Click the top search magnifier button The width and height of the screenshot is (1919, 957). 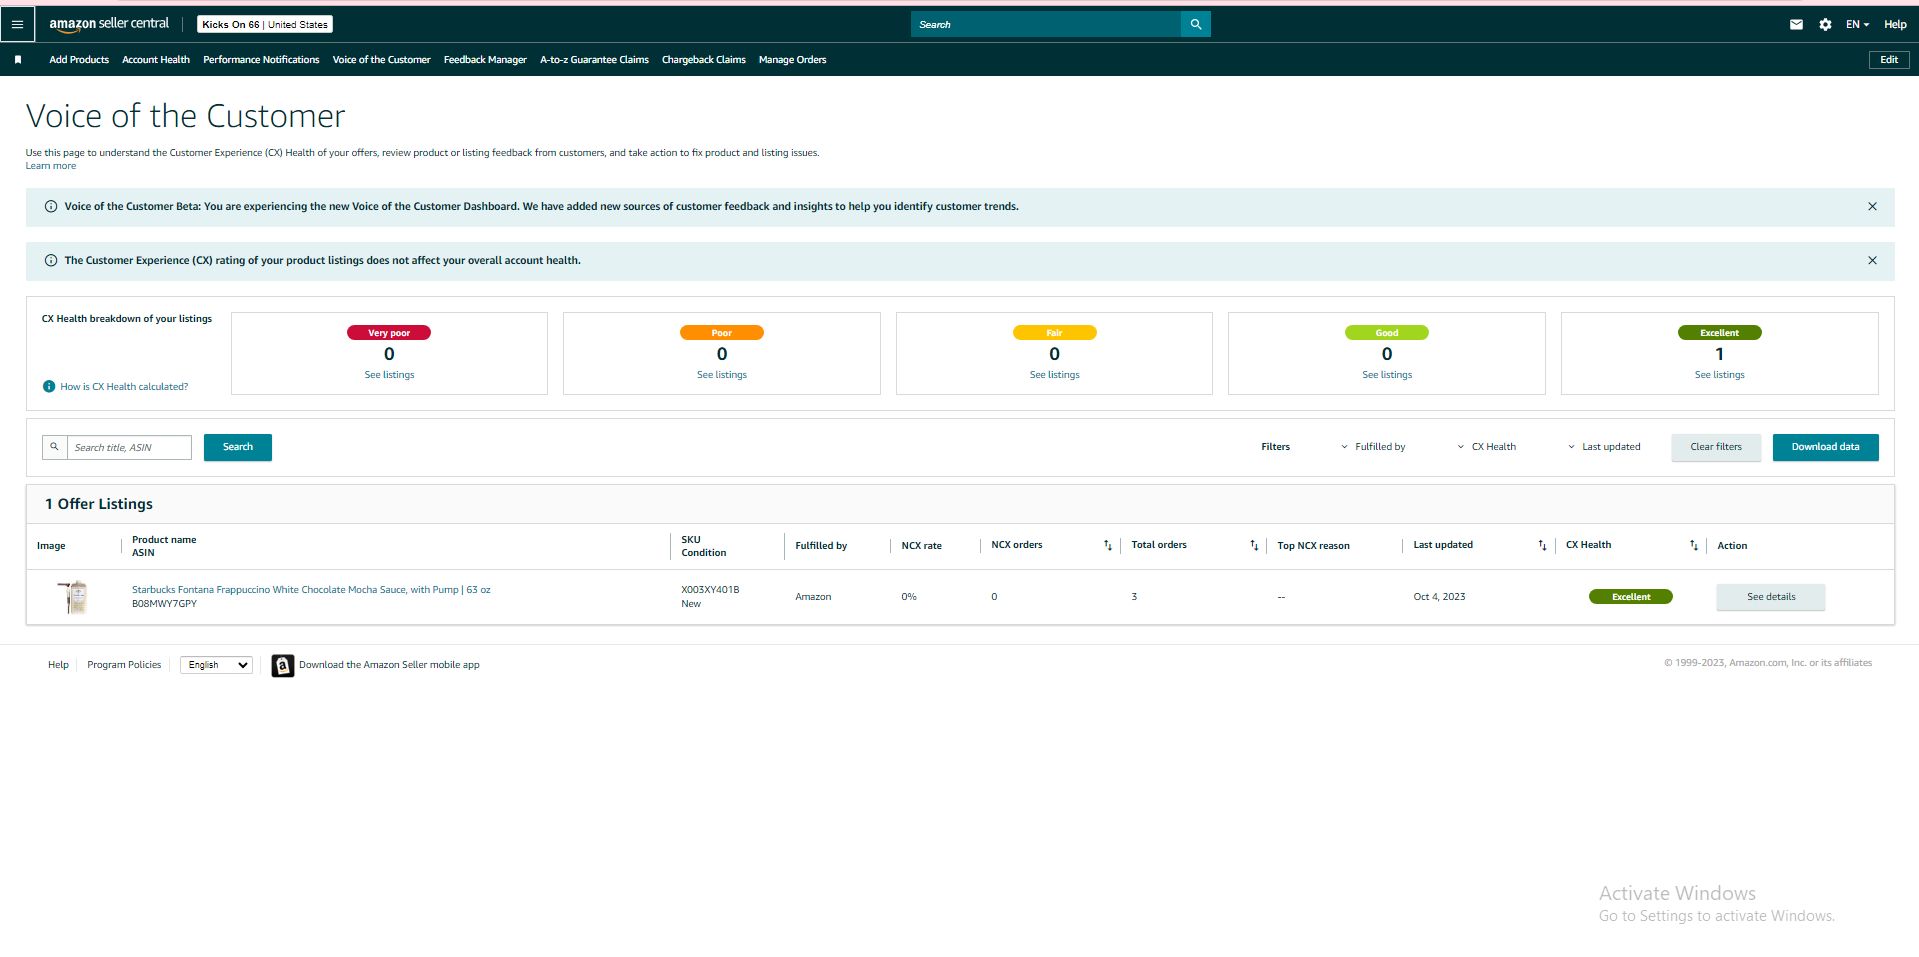[x=1195, y=24]
